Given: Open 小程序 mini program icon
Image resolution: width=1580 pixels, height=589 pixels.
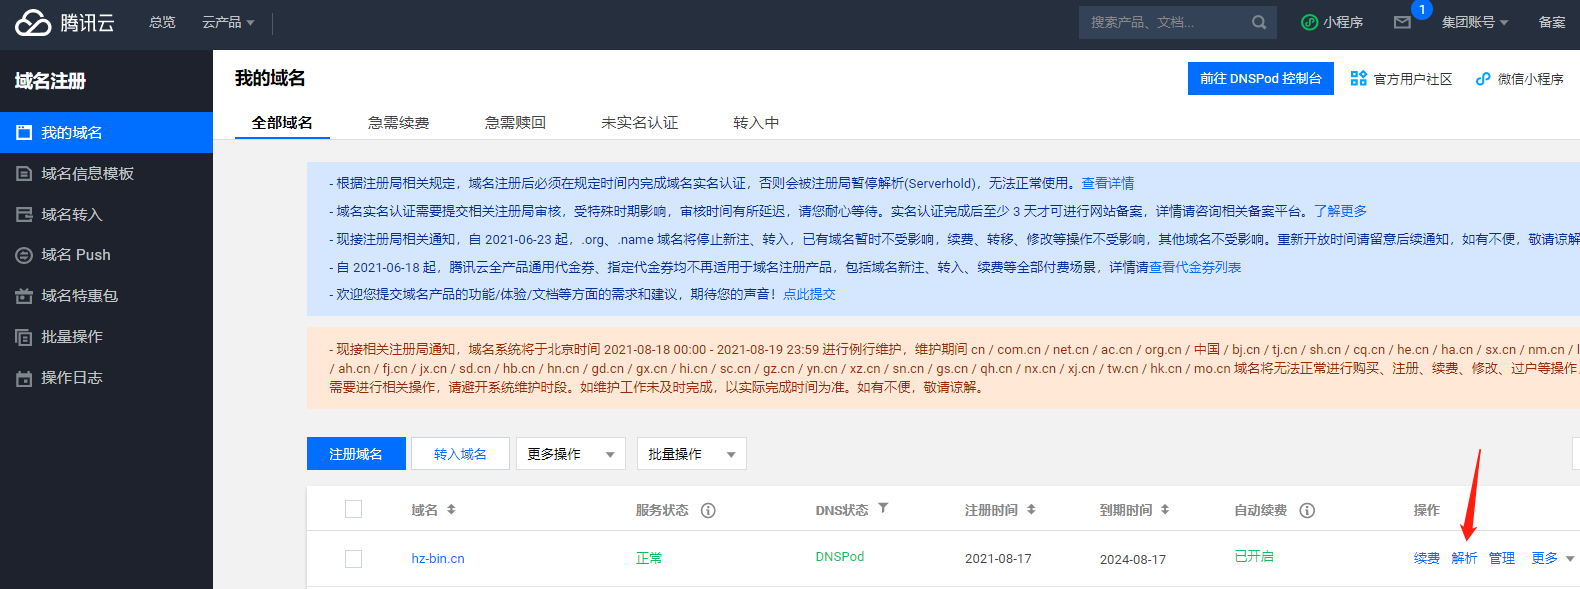Looking at the screenshot, I should (x=1309, y=22).
